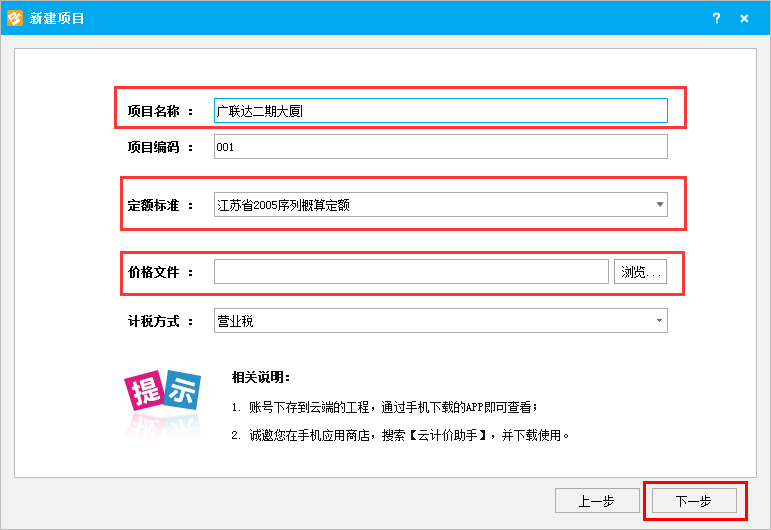Click the 项目编码 label

coord(154,147)
